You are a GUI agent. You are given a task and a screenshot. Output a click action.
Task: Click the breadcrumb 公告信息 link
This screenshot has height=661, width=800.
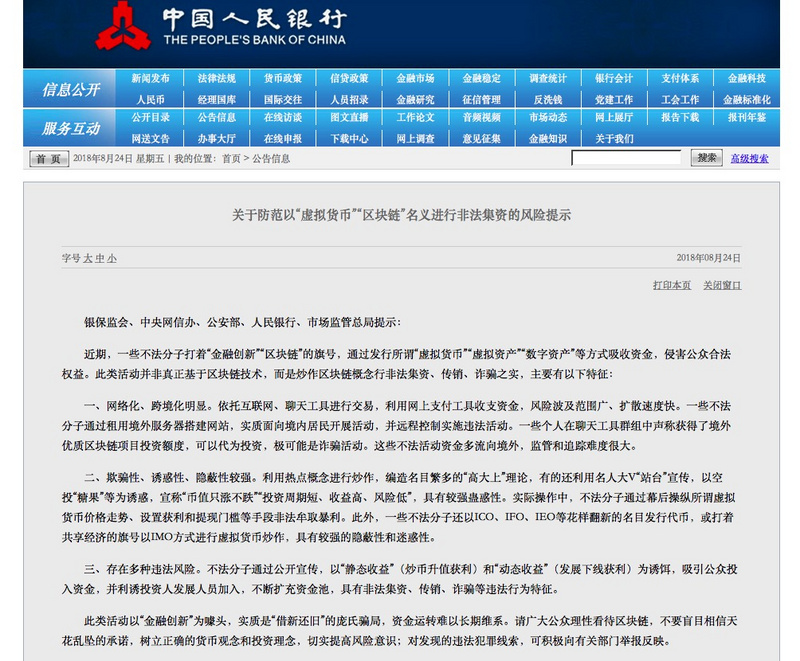pyautogui.click(x=271, y=159)
